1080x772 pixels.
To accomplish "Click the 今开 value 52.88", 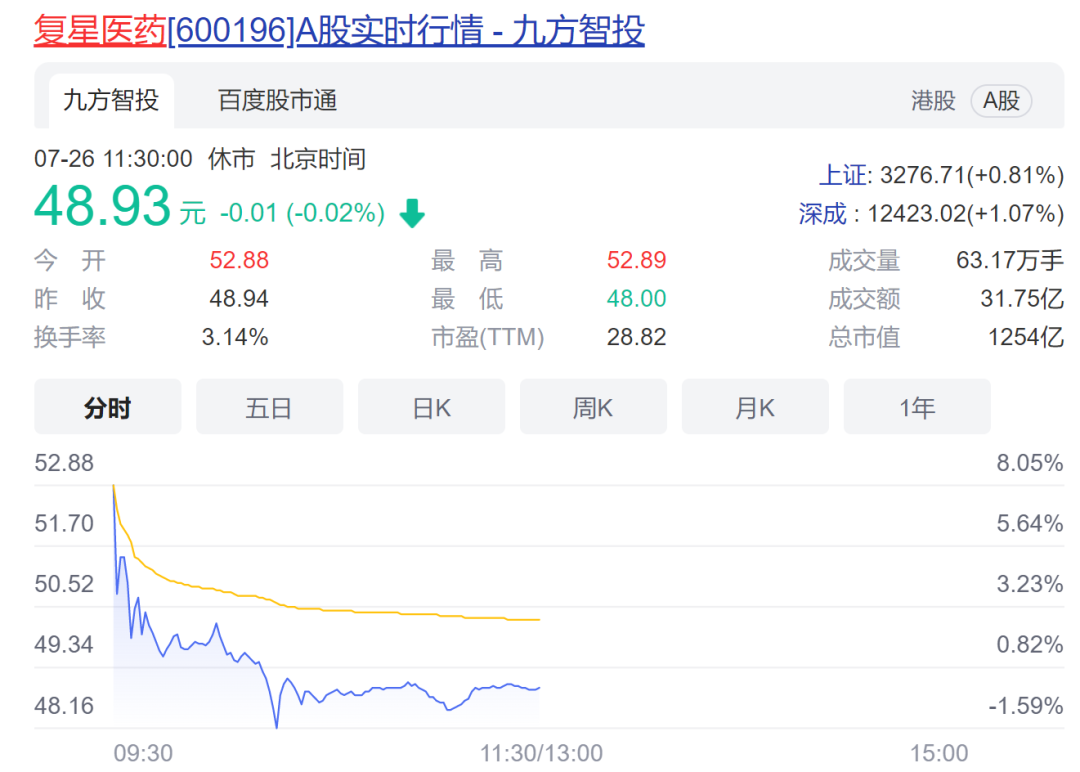I will pos(239,260).
